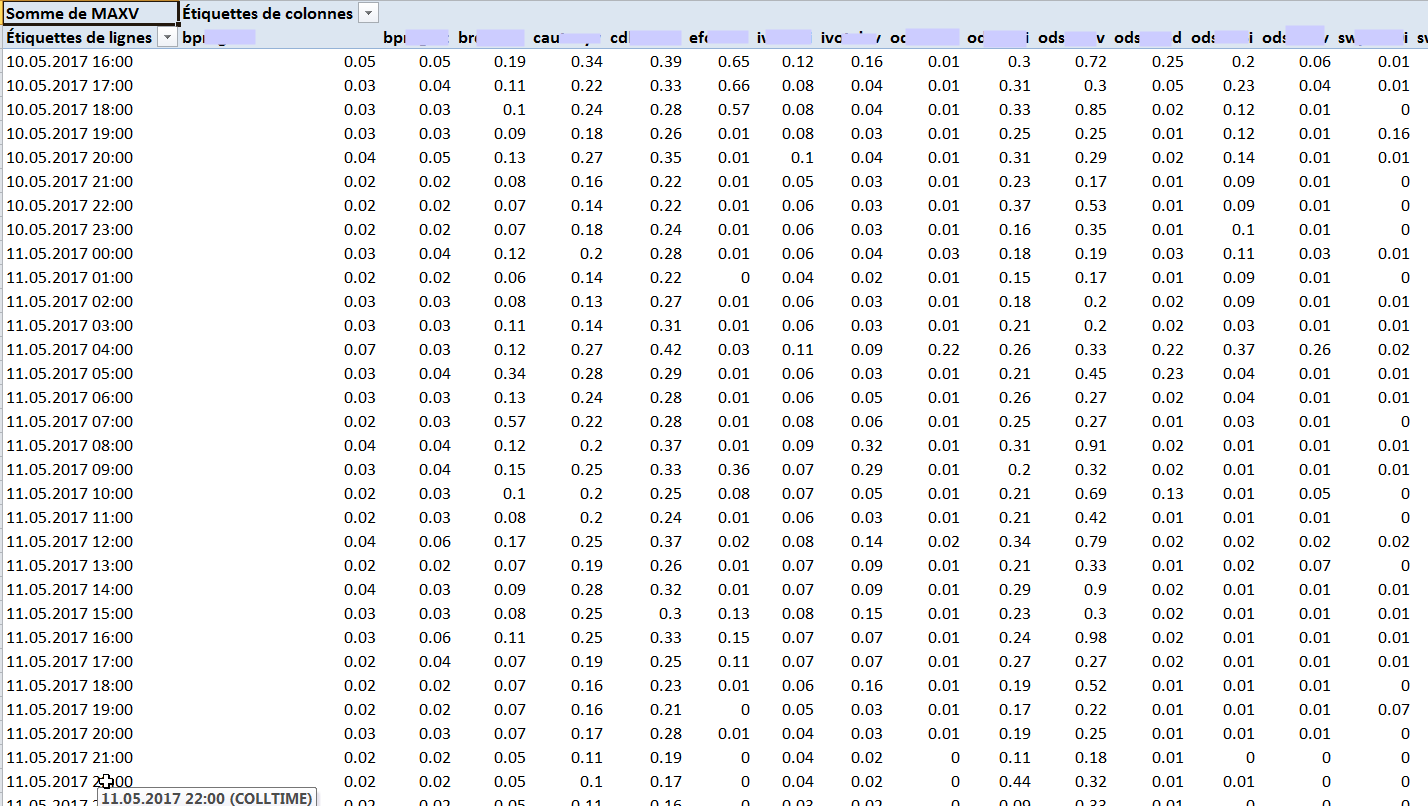Select row label 10.05.2017 18:00
Image resolution: width=1428 pixels, height=806 pixels.
[70, 110]
